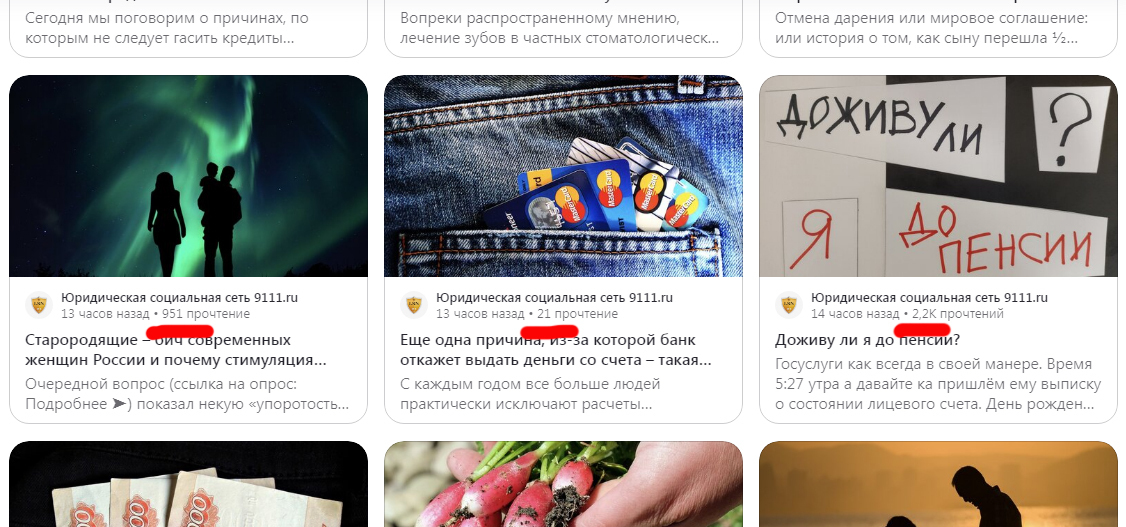The width and height of the screenshot is (1126, 527).
Task: Click the '2,2K прочтений' read count
Action: click(958, 314)
